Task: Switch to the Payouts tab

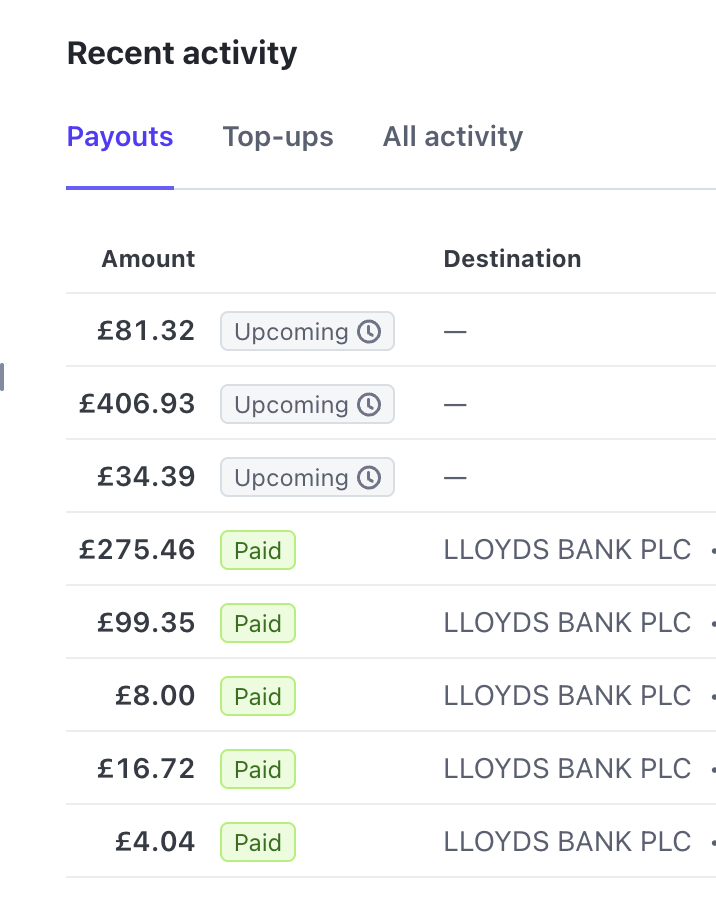Action: click(x=120, y=137)
